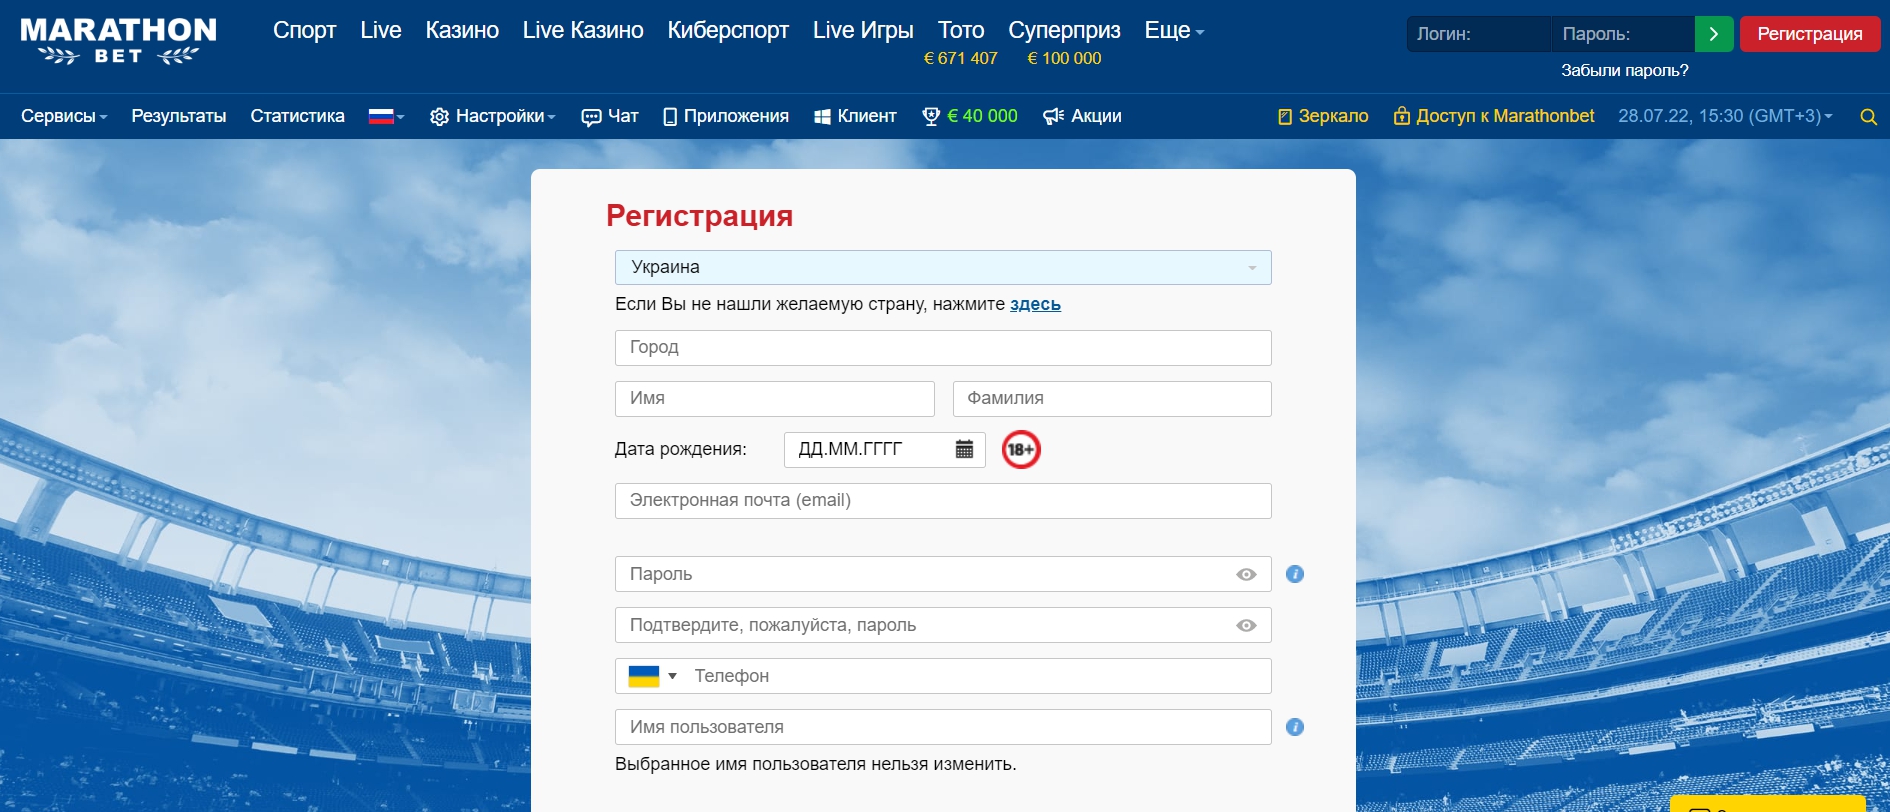Open Акции from the toolbar

coord(1082,116)
